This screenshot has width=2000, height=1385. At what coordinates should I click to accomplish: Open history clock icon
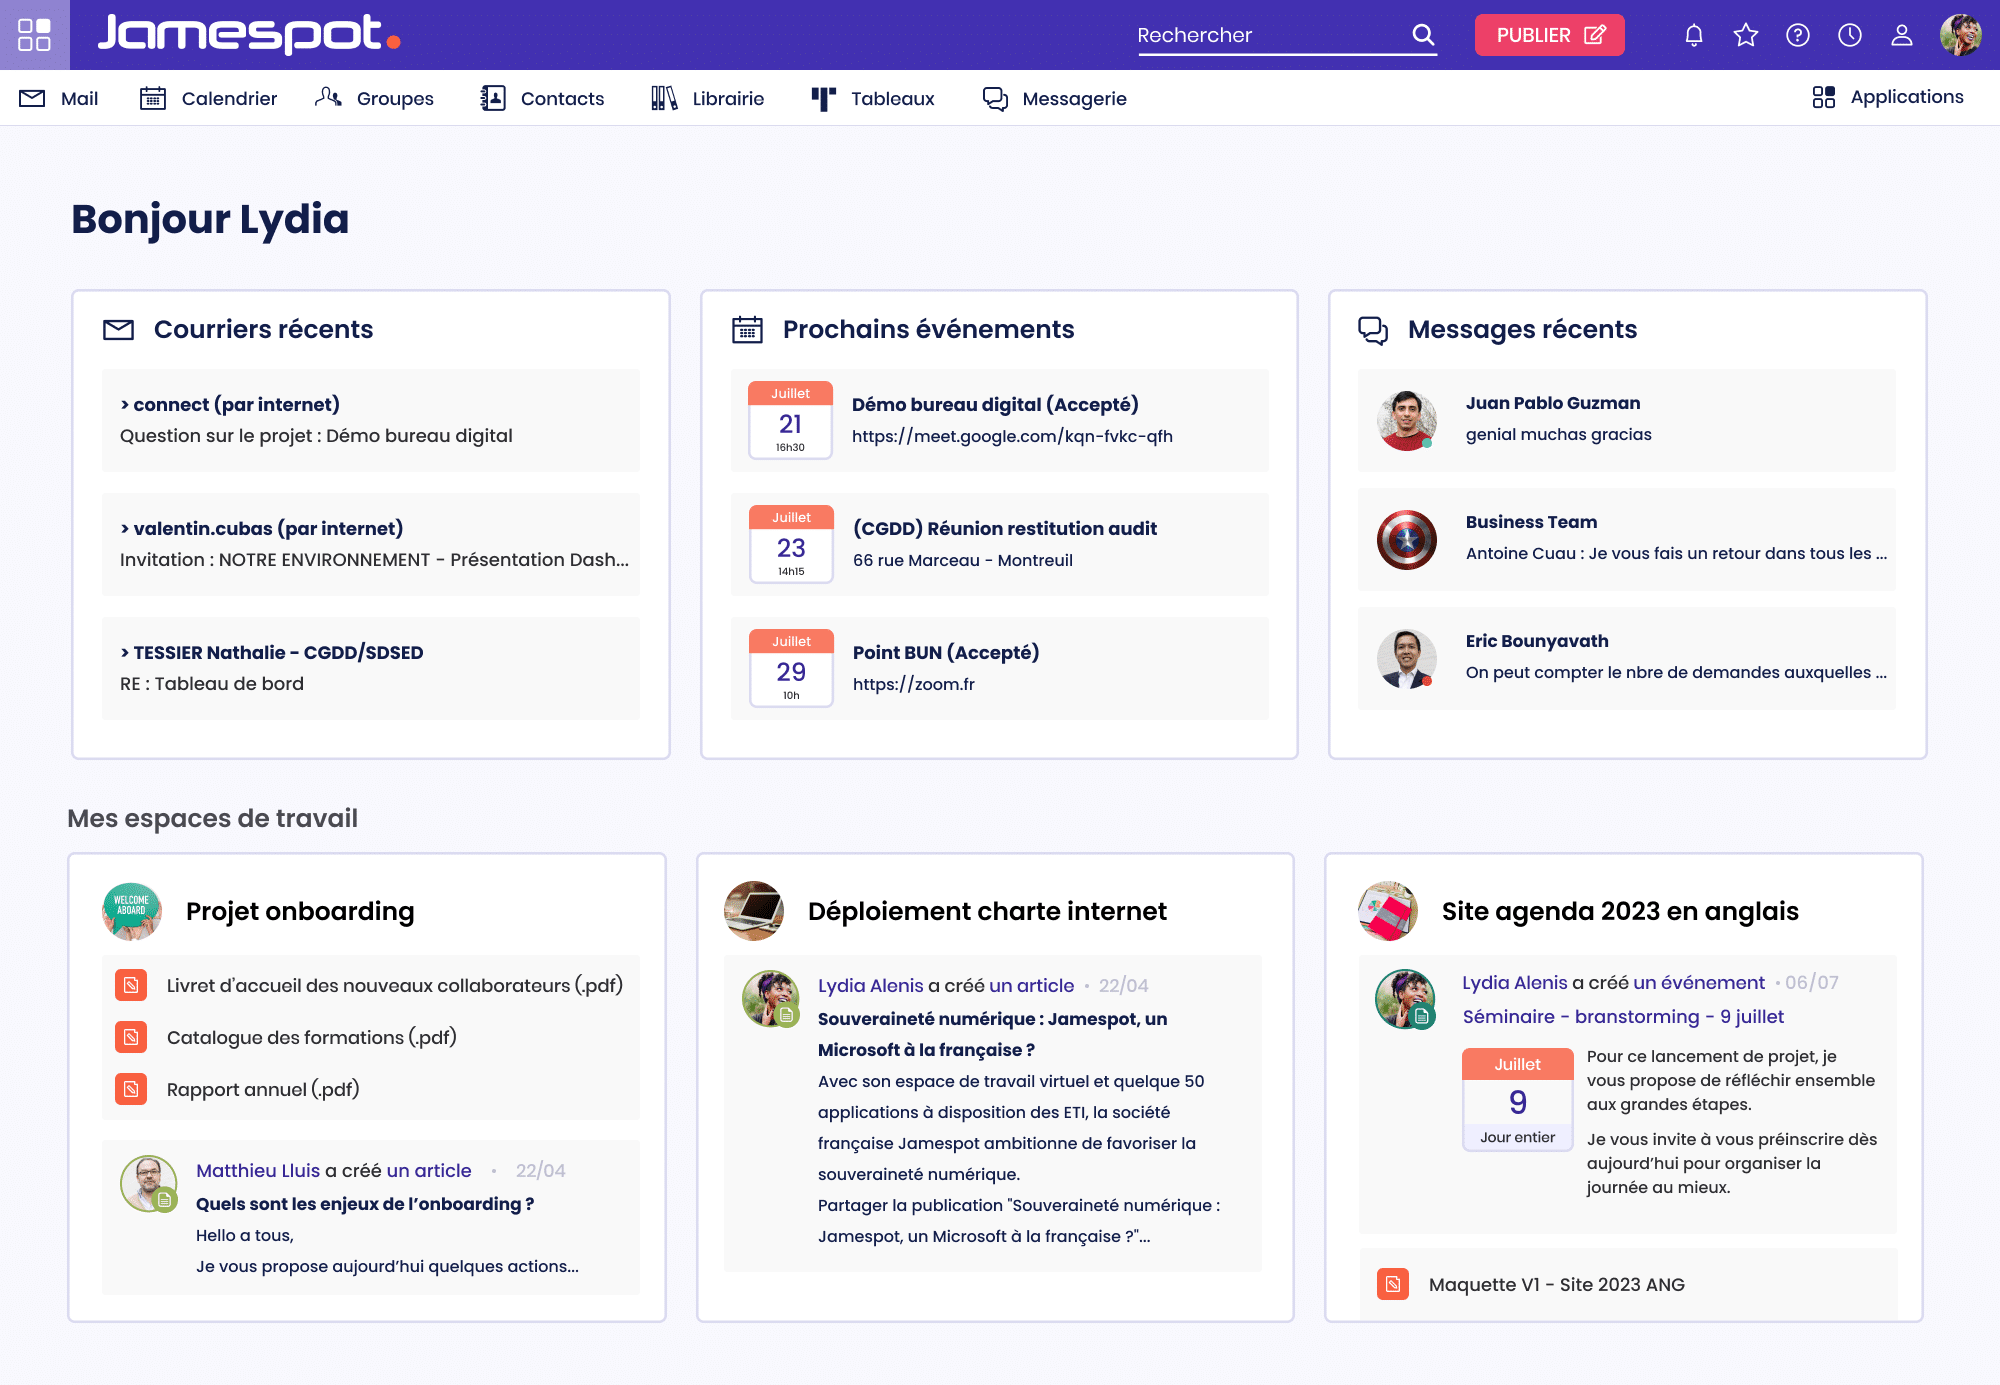click(x=1850, y=35)
